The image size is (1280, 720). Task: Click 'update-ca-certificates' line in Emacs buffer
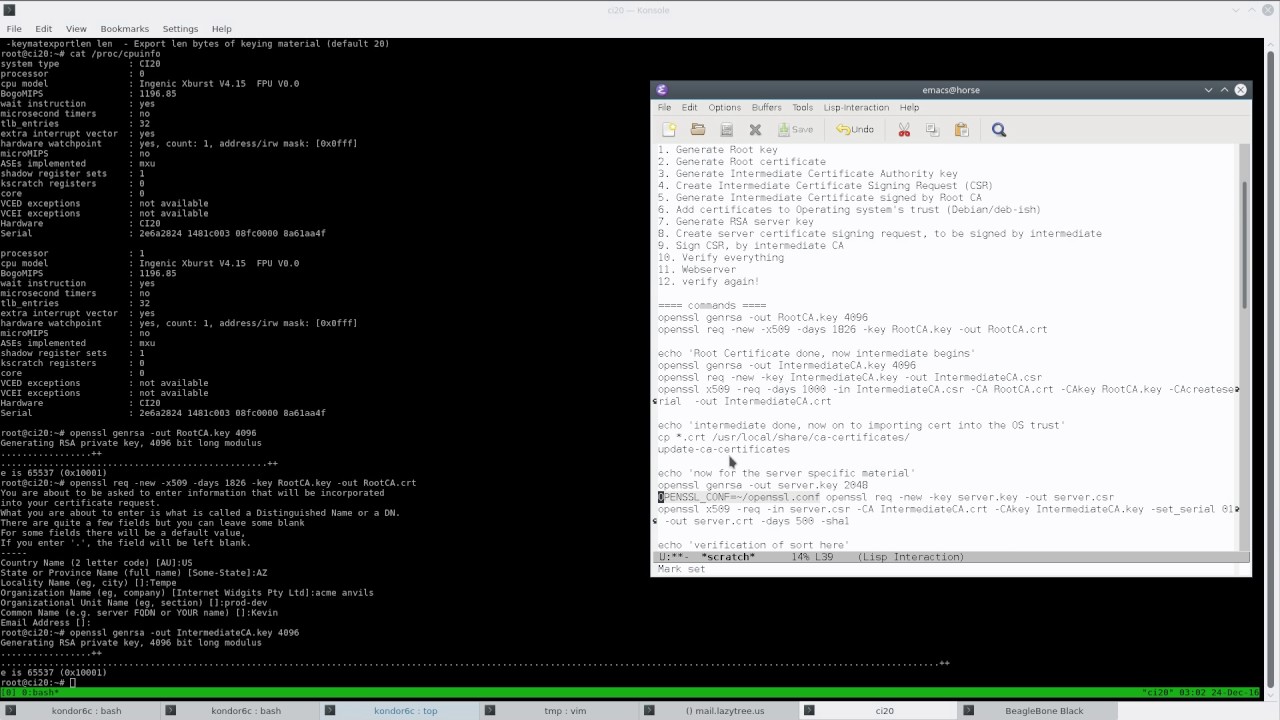point(723,450)
